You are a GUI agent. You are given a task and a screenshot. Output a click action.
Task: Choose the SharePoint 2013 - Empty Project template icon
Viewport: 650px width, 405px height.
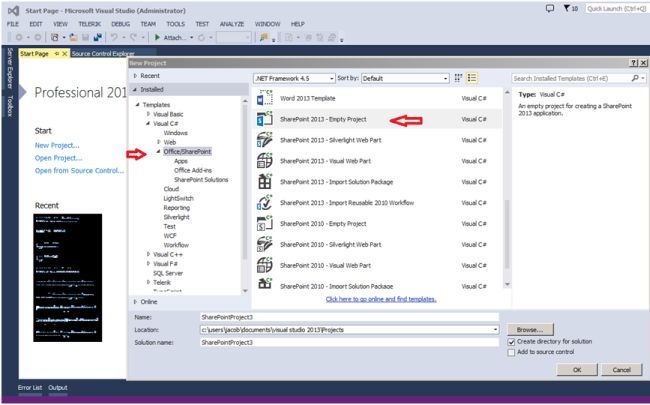pos(264,119)
